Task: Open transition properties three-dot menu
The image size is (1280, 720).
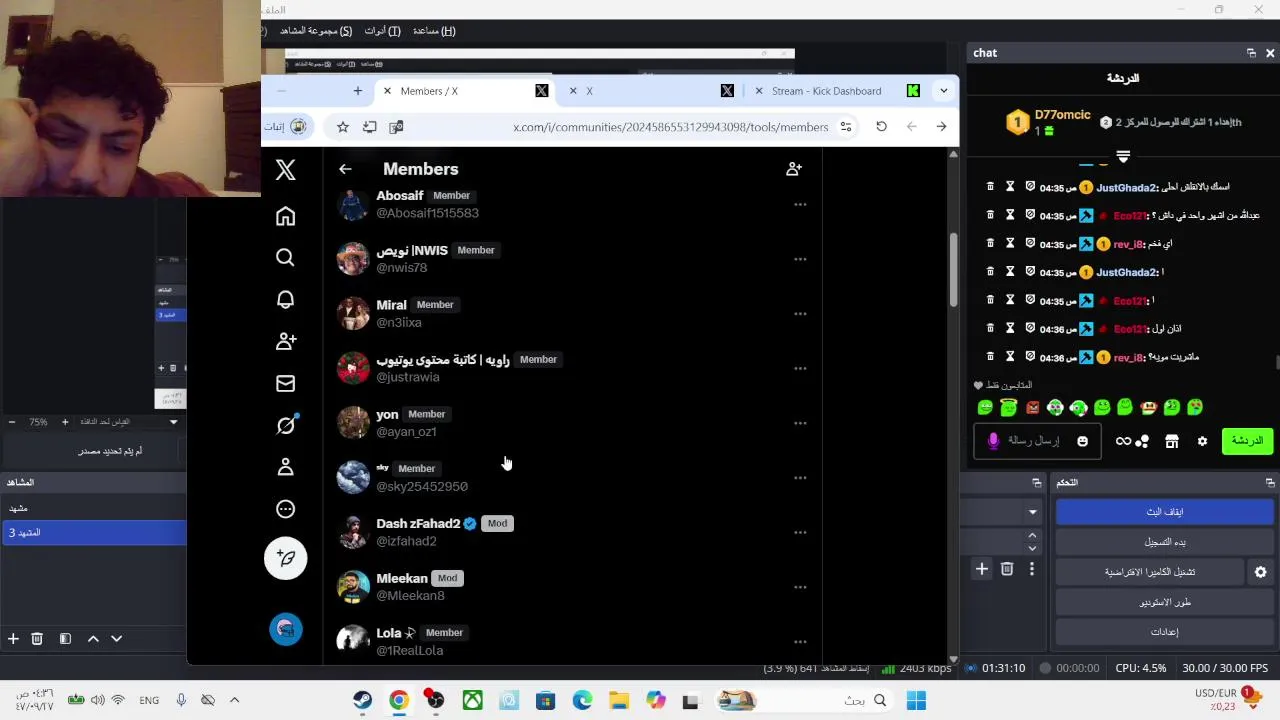Action: [x=1032, y=569]
